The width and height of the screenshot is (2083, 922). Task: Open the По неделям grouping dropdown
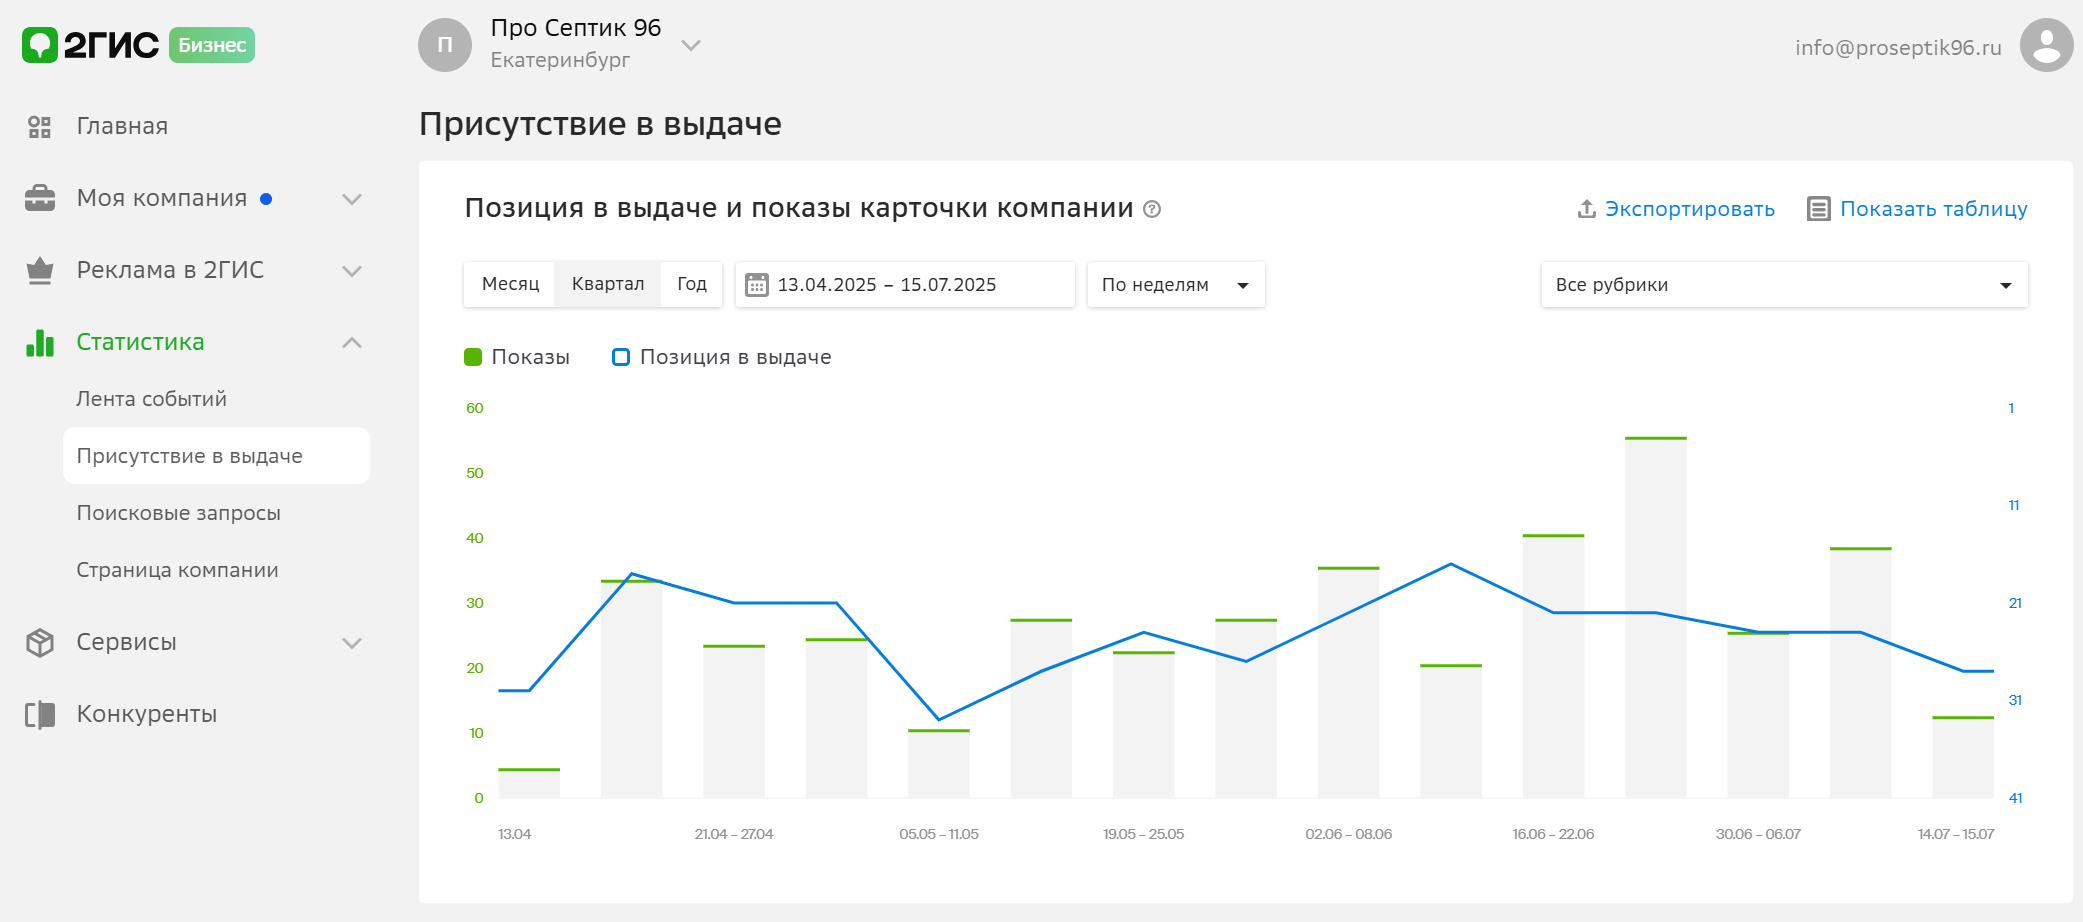coord(1176,285)
